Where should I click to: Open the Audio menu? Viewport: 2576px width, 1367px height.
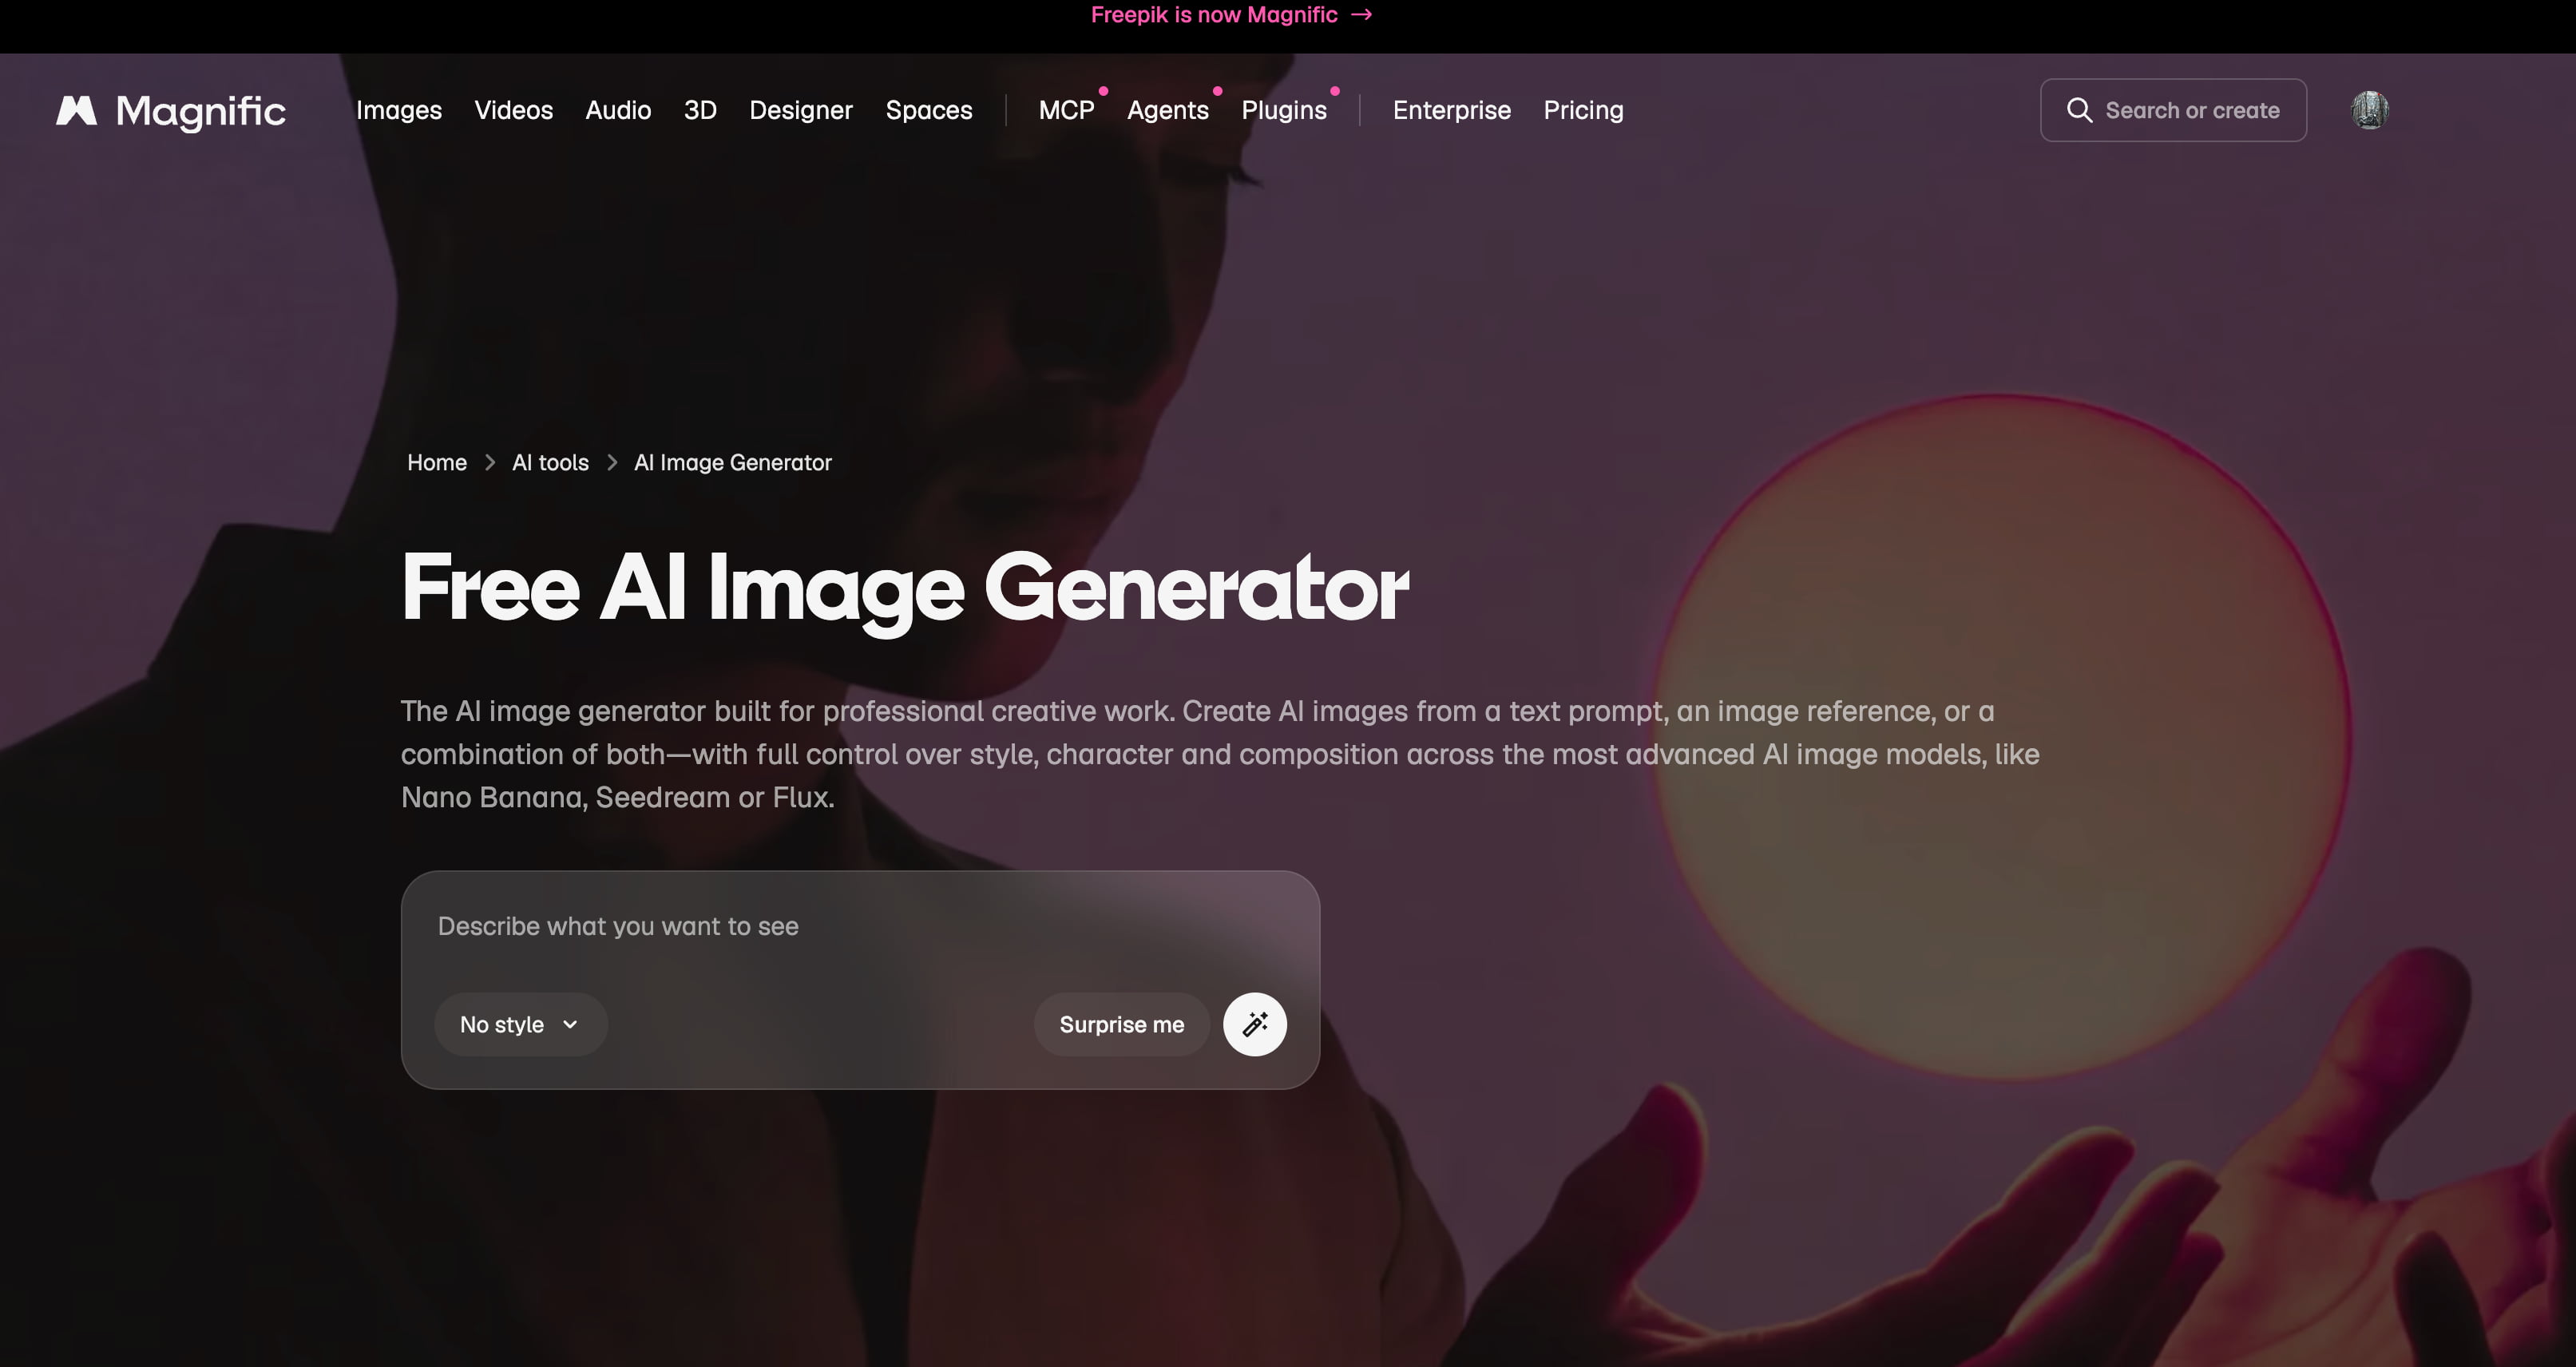(618, 110)
